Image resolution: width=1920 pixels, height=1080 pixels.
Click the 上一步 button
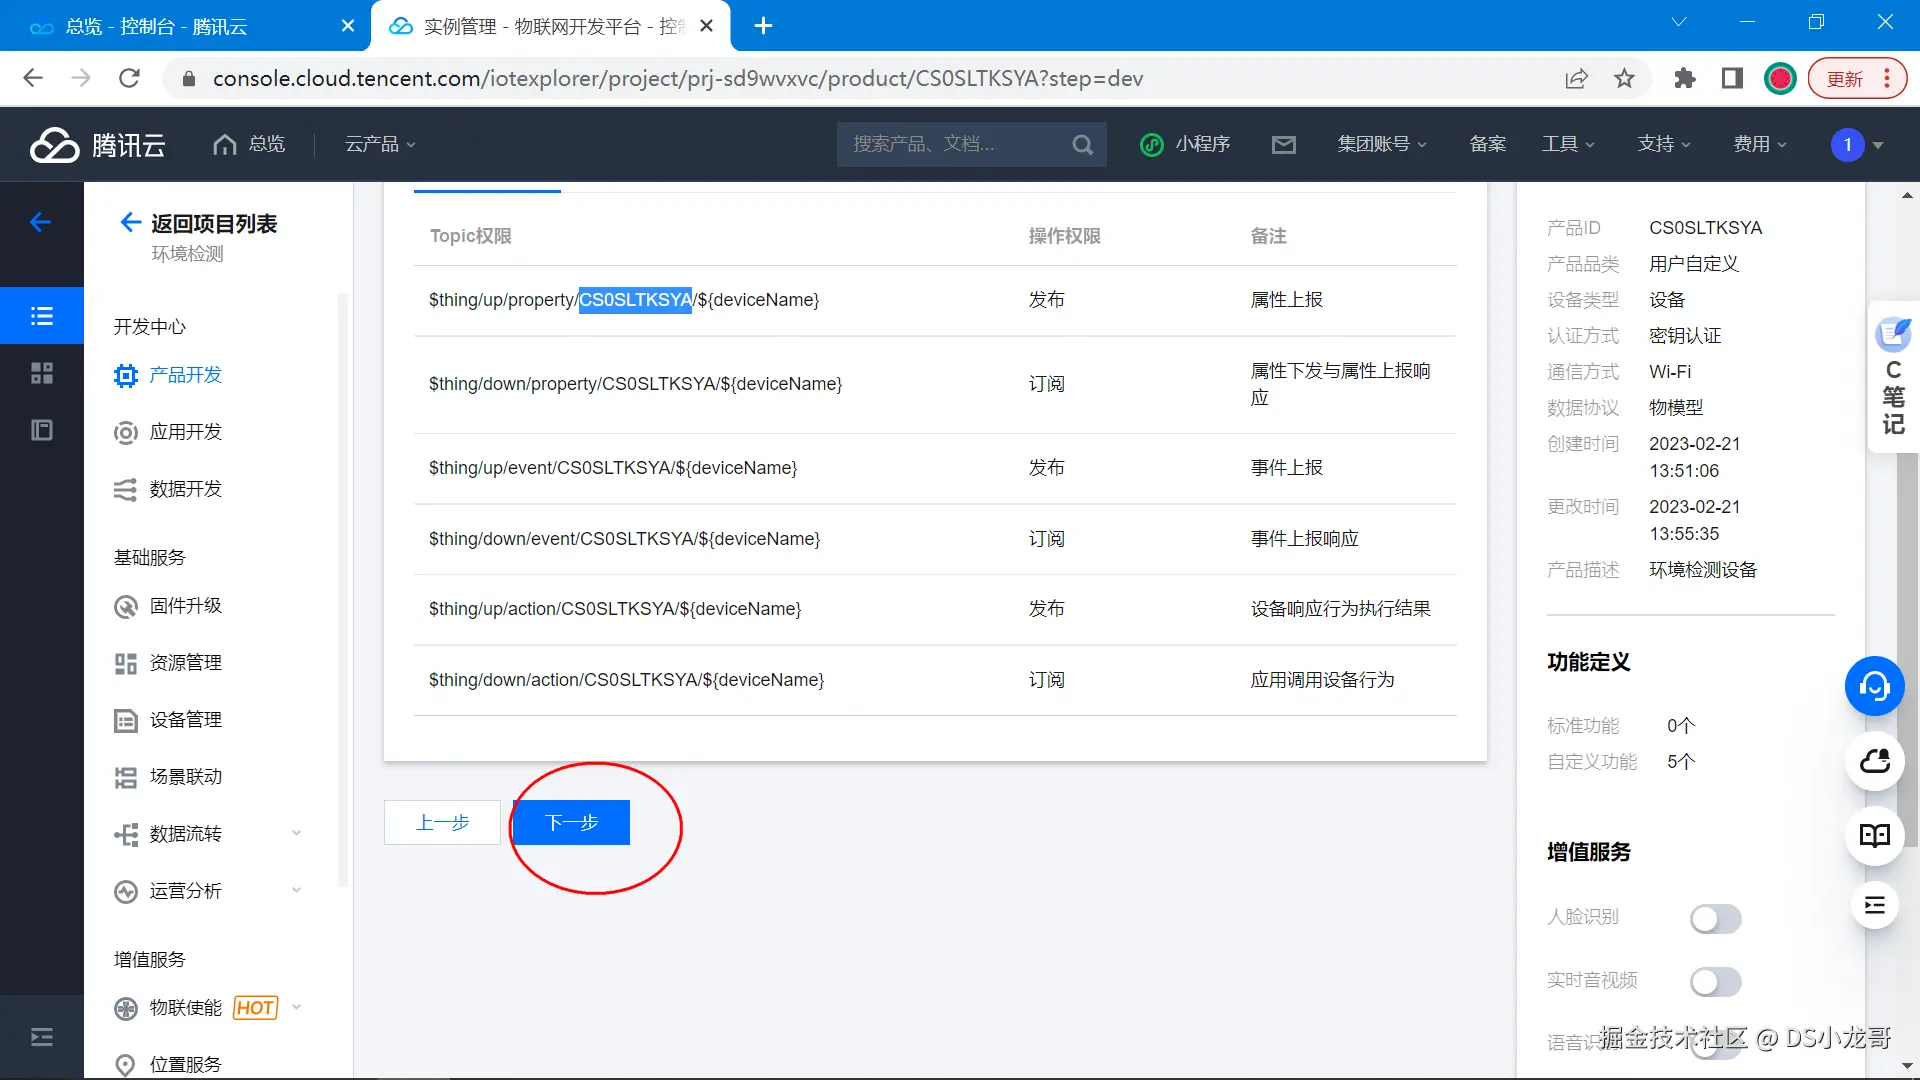(442, 822)
